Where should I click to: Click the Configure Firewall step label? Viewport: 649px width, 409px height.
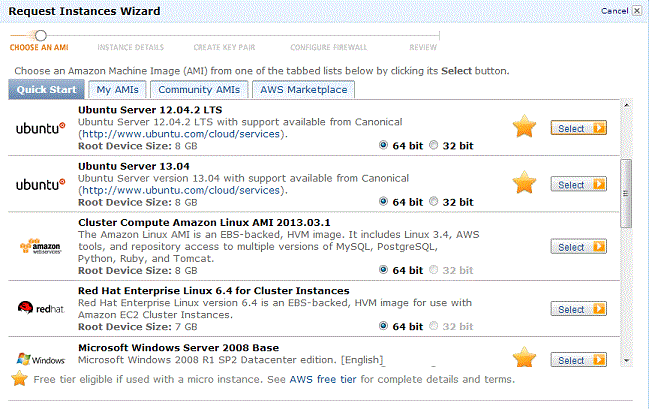point(329,48)
